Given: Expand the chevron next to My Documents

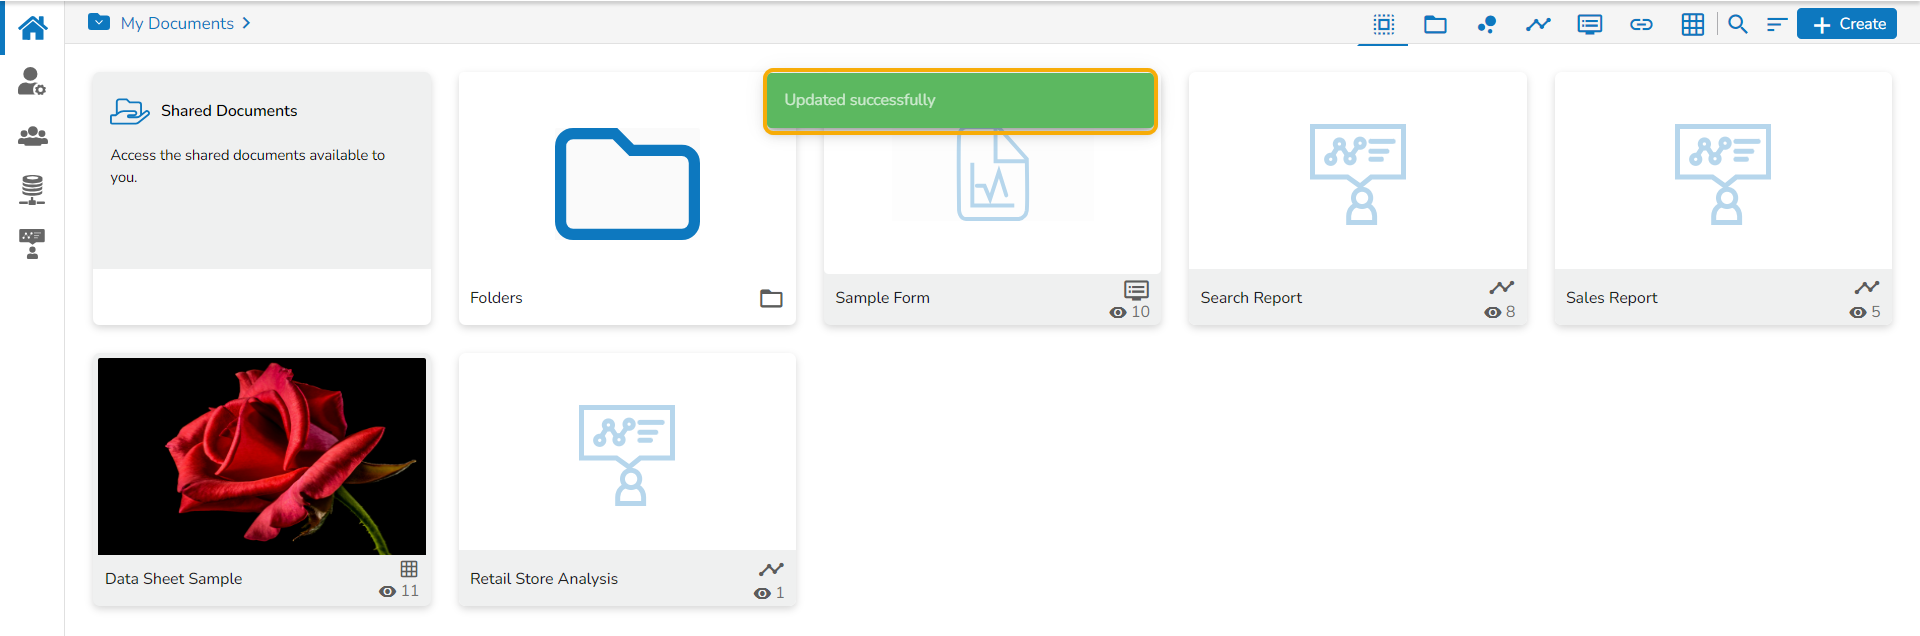Looking at the screenshot, I should tap(246, 23).
